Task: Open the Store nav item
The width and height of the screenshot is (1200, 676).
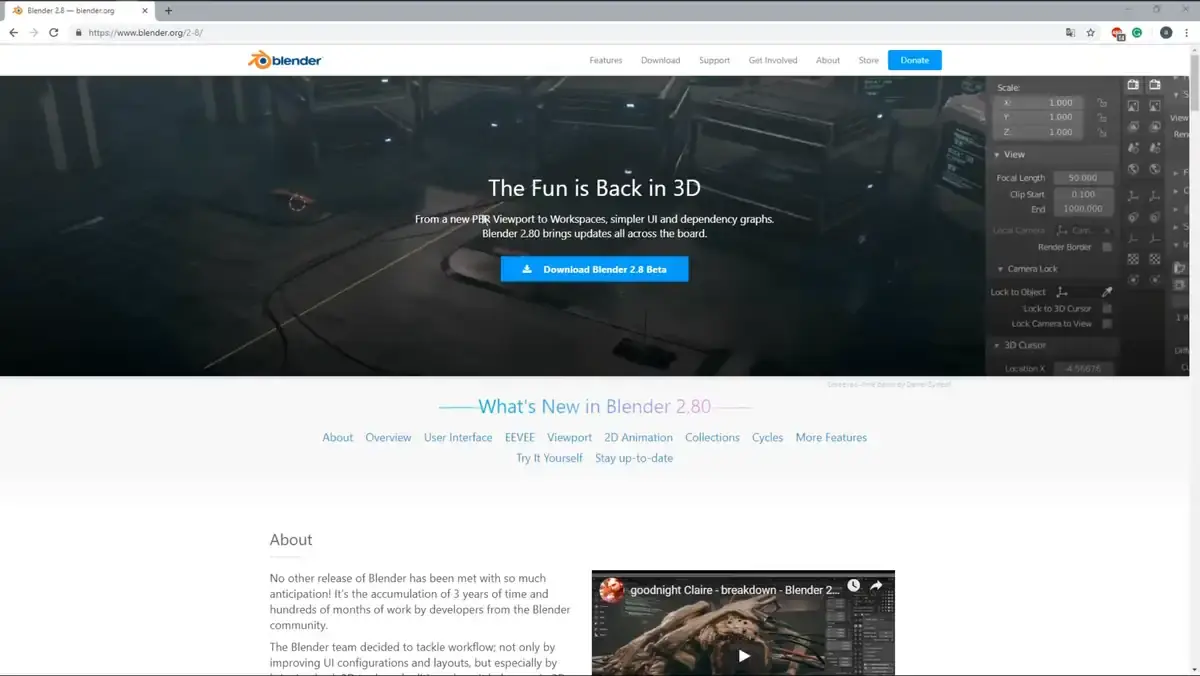Action: click(x=869, y=60)
